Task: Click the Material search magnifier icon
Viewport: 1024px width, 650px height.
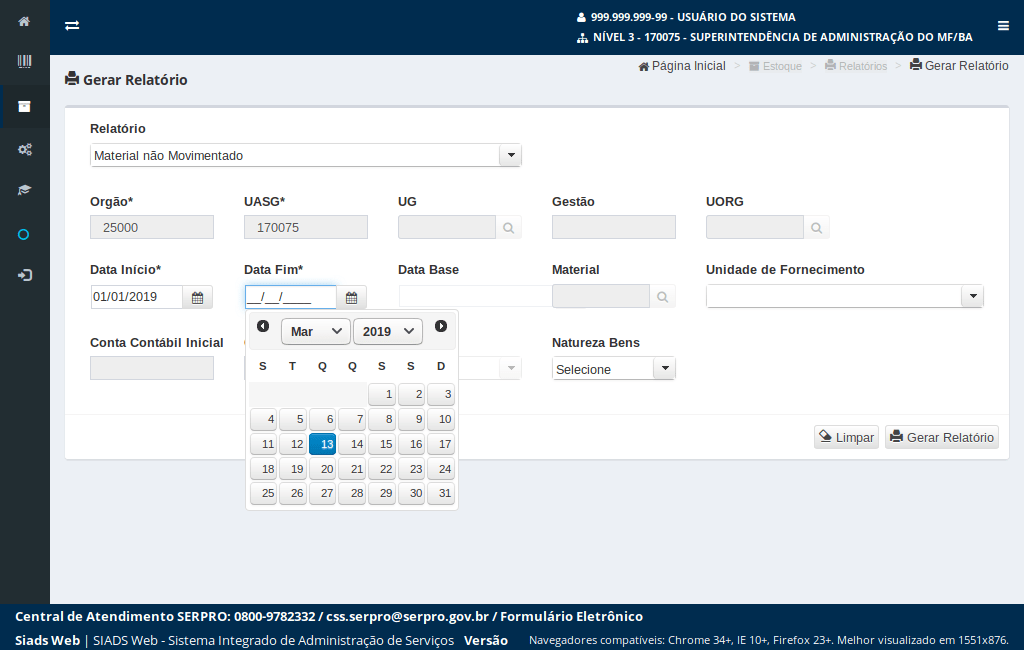Action: [x=662, y=297]
